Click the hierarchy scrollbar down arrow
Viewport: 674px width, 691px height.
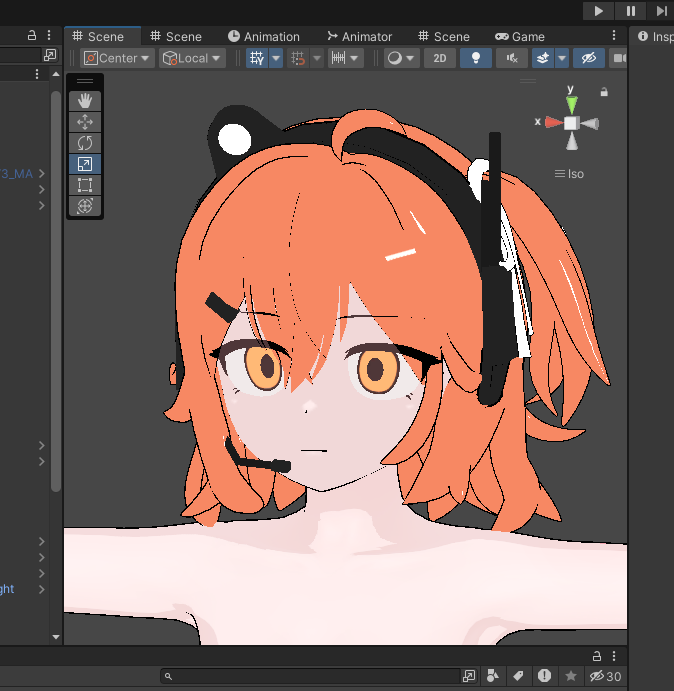[56, 637]
